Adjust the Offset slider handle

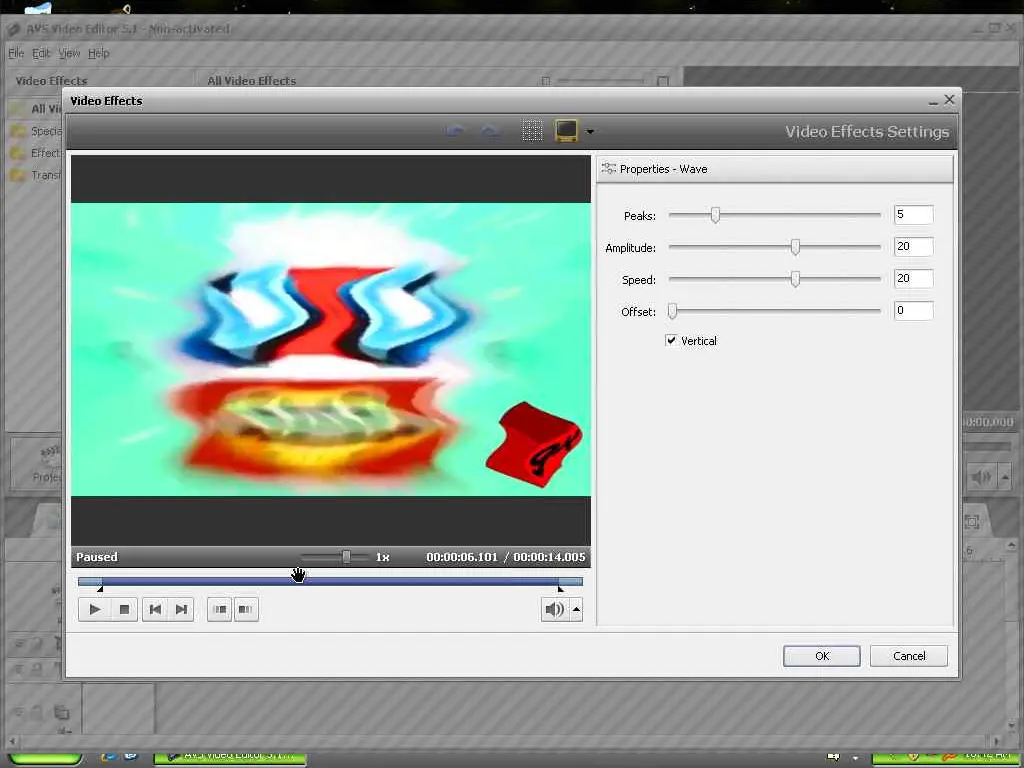click(672, 311)
